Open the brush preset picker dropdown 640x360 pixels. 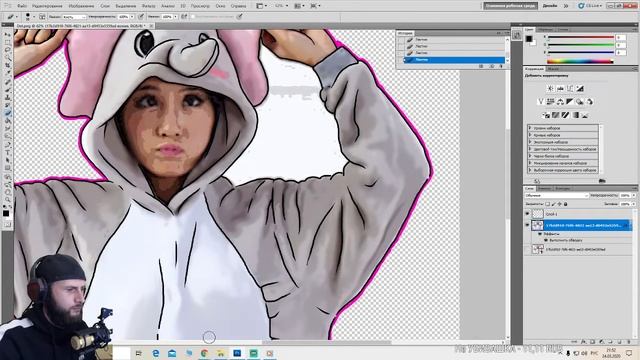(34, 17)
